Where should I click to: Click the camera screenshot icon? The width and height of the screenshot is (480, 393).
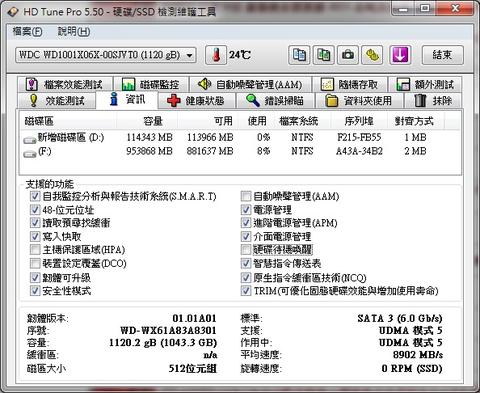(348, 55)
